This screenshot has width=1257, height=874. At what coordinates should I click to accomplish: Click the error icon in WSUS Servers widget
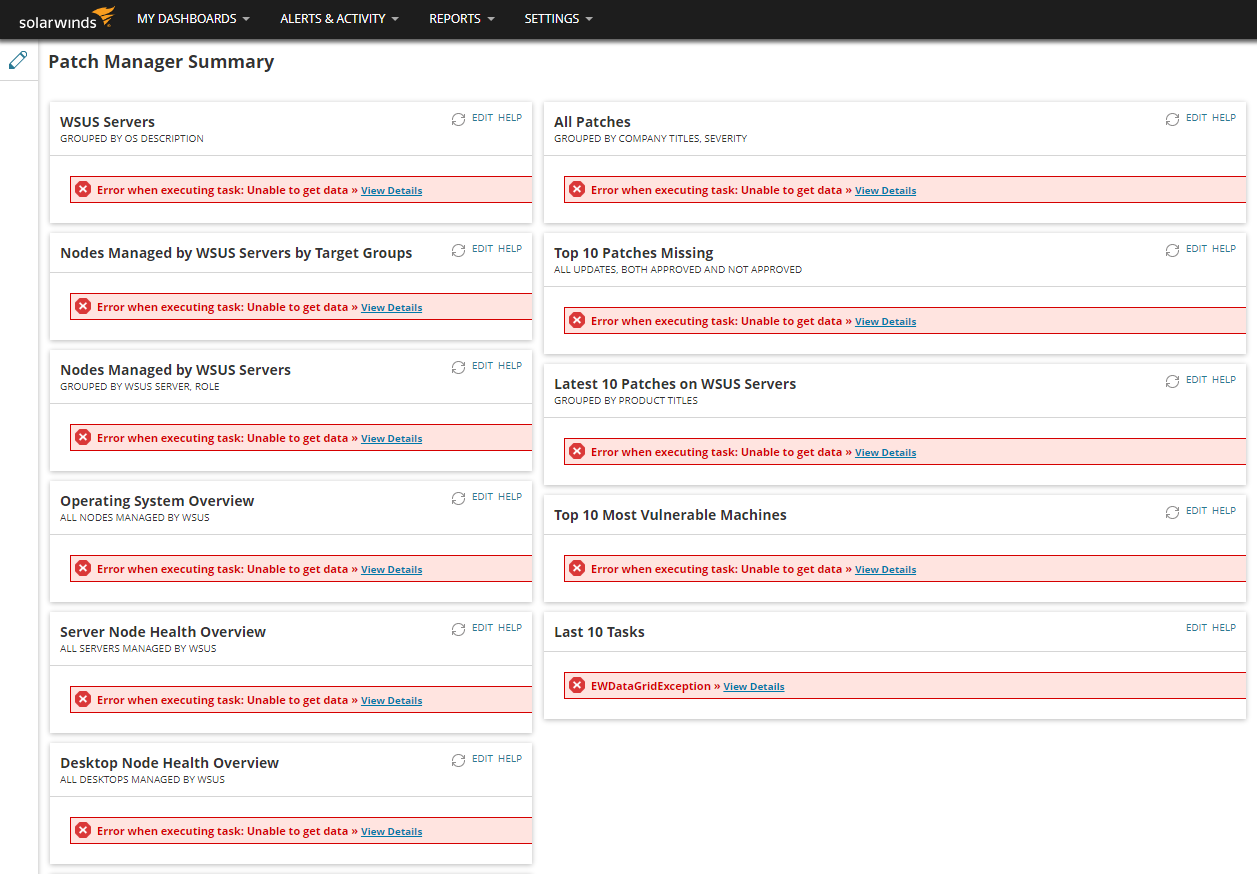pyautogui.click(x=83, y=189)
